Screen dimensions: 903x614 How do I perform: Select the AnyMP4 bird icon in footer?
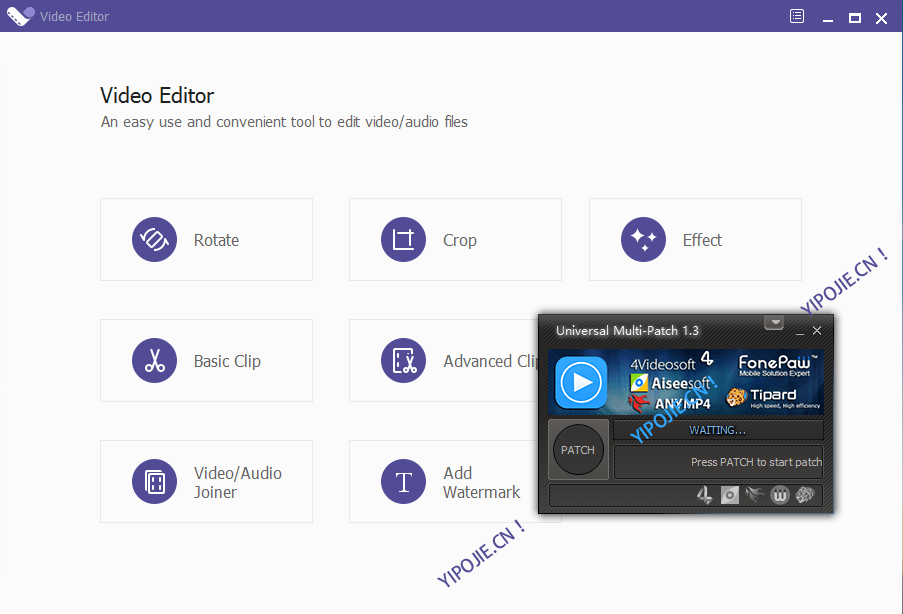(x=754, y=495)
